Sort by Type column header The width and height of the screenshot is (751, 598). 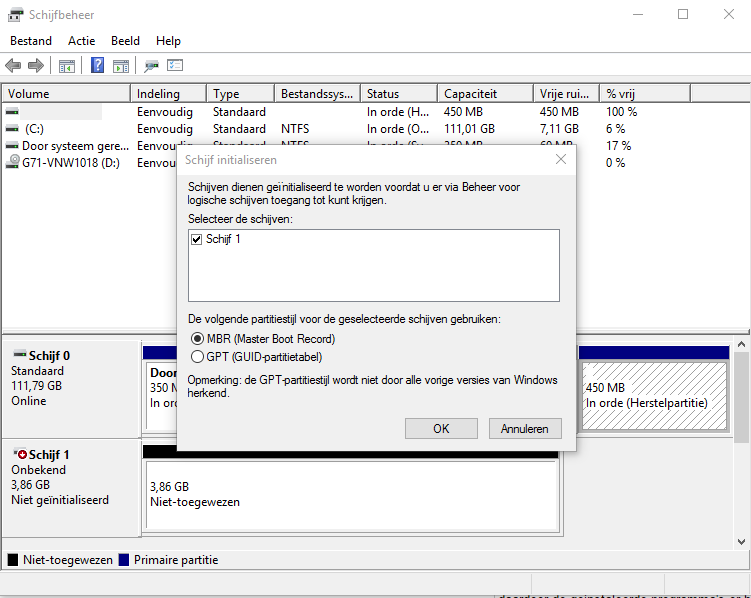pos(241,93)
